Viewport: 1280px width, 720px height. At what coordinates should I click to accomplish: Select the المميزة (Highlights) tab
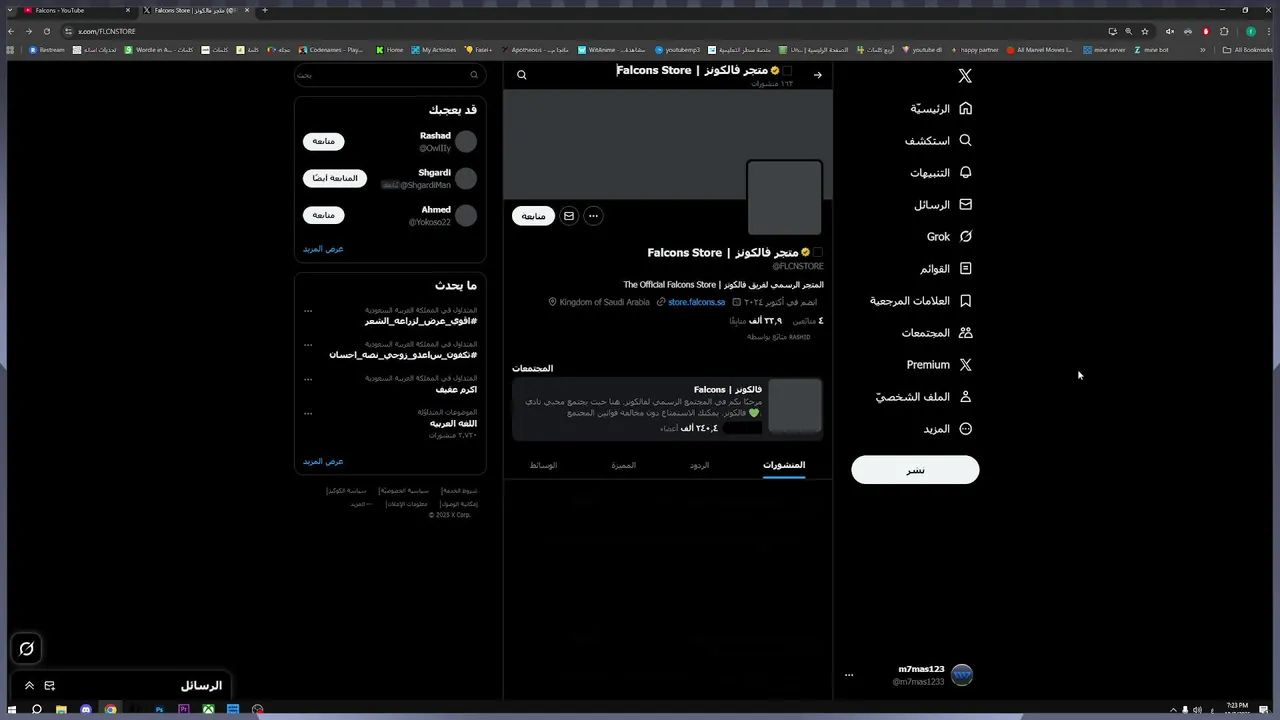(623, 465)
